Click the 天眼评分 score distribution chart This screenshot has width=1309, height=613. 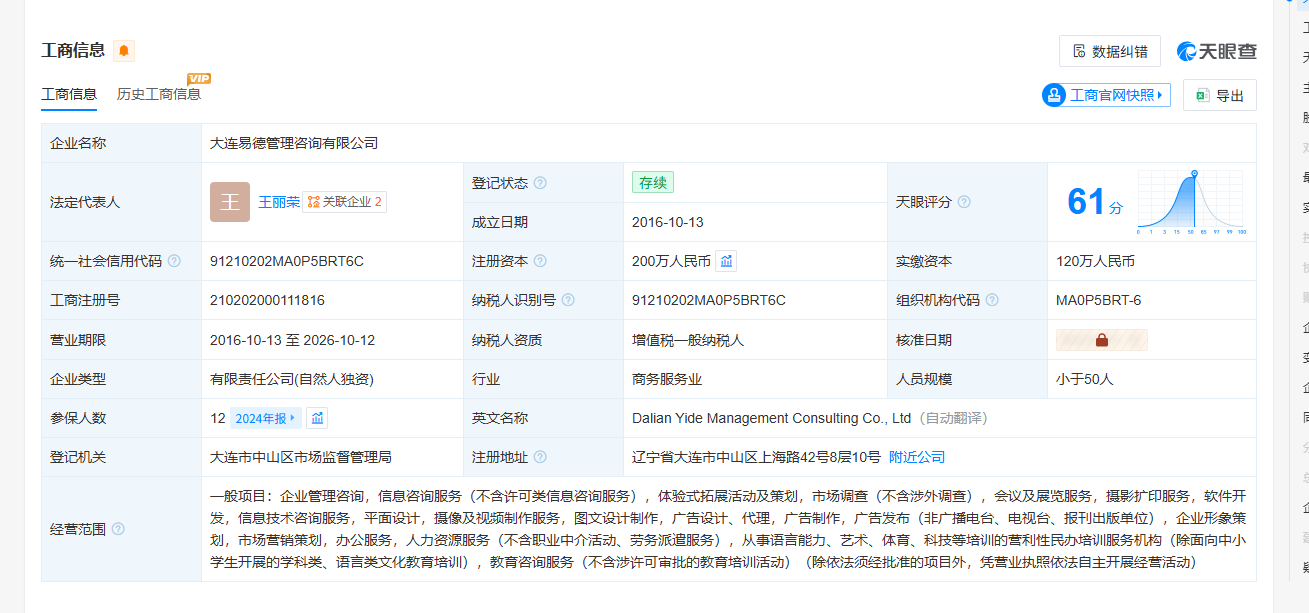click(x=1191, y=202)
